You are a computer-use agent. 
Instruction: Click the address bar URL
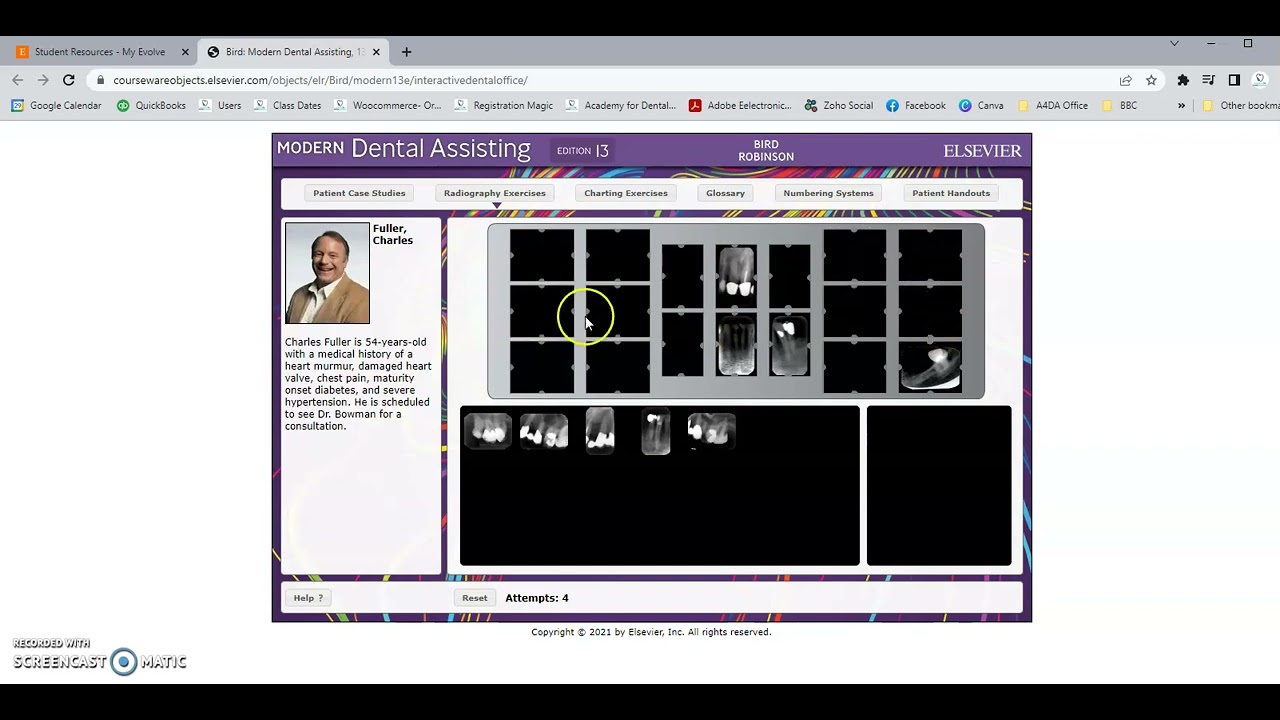320,80
